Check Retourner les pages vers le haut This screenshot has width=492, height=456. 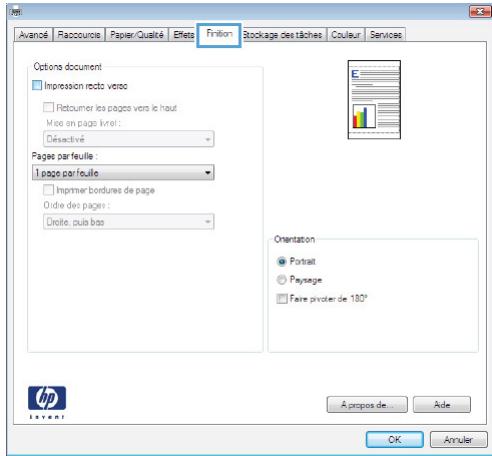[x=48, y=107]
